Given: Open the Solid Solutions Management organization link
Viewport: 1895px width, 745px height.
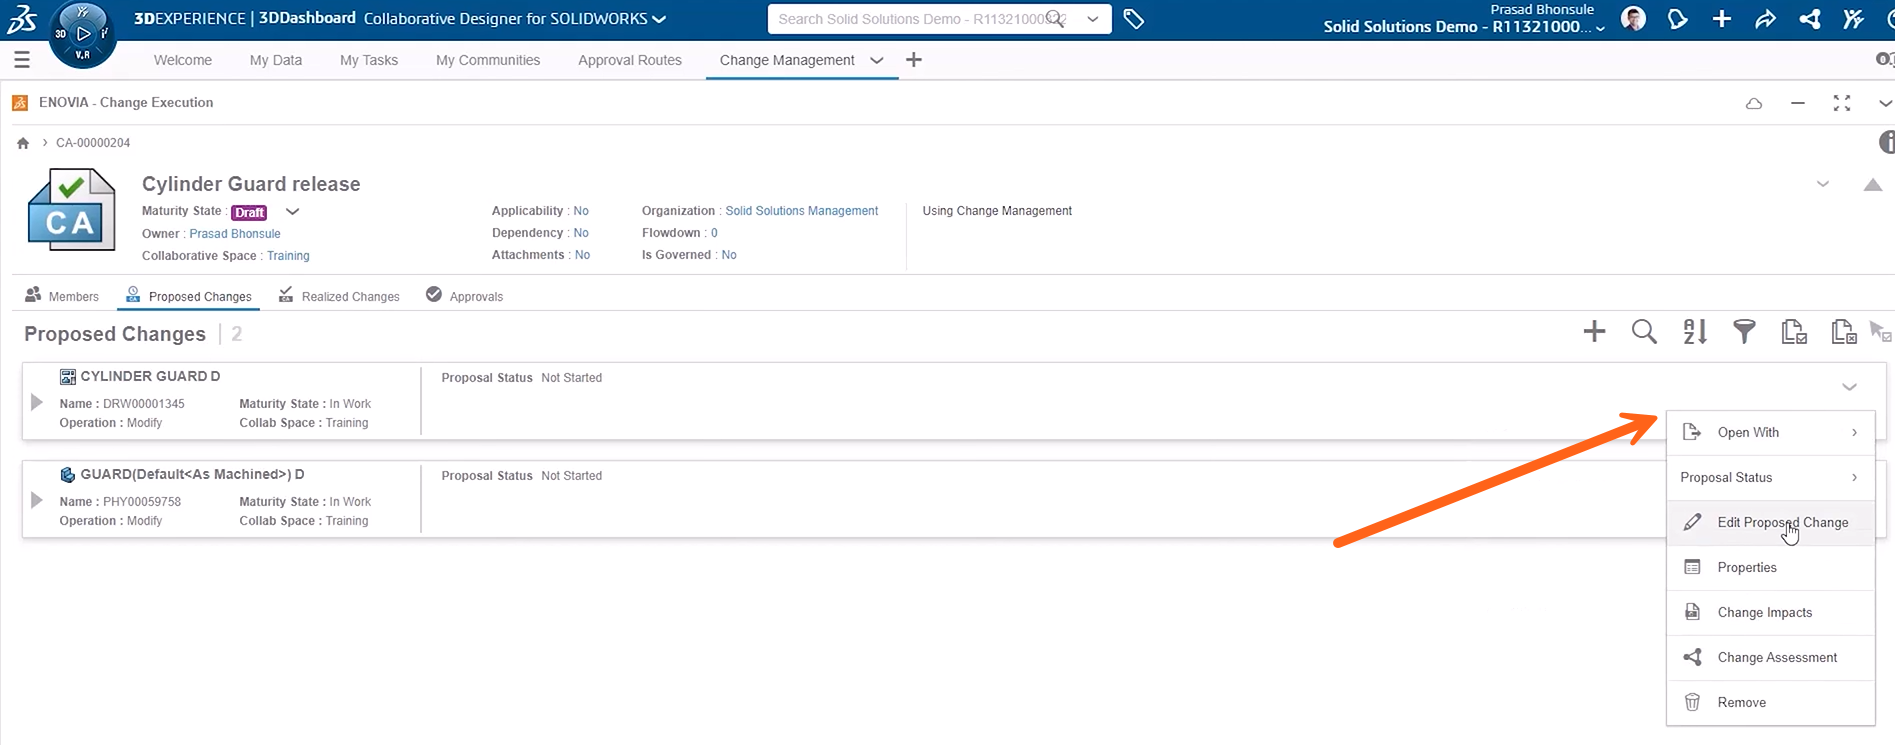Looking at the screenshot, I should (x=801, y=211).
